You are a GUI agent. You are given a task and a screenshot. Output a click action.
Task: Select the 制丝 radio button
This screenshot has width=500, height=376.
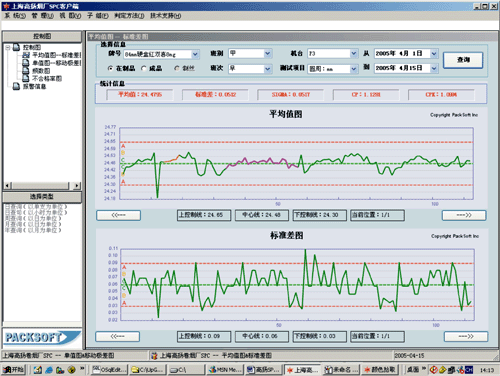click(x=177, y=68)
